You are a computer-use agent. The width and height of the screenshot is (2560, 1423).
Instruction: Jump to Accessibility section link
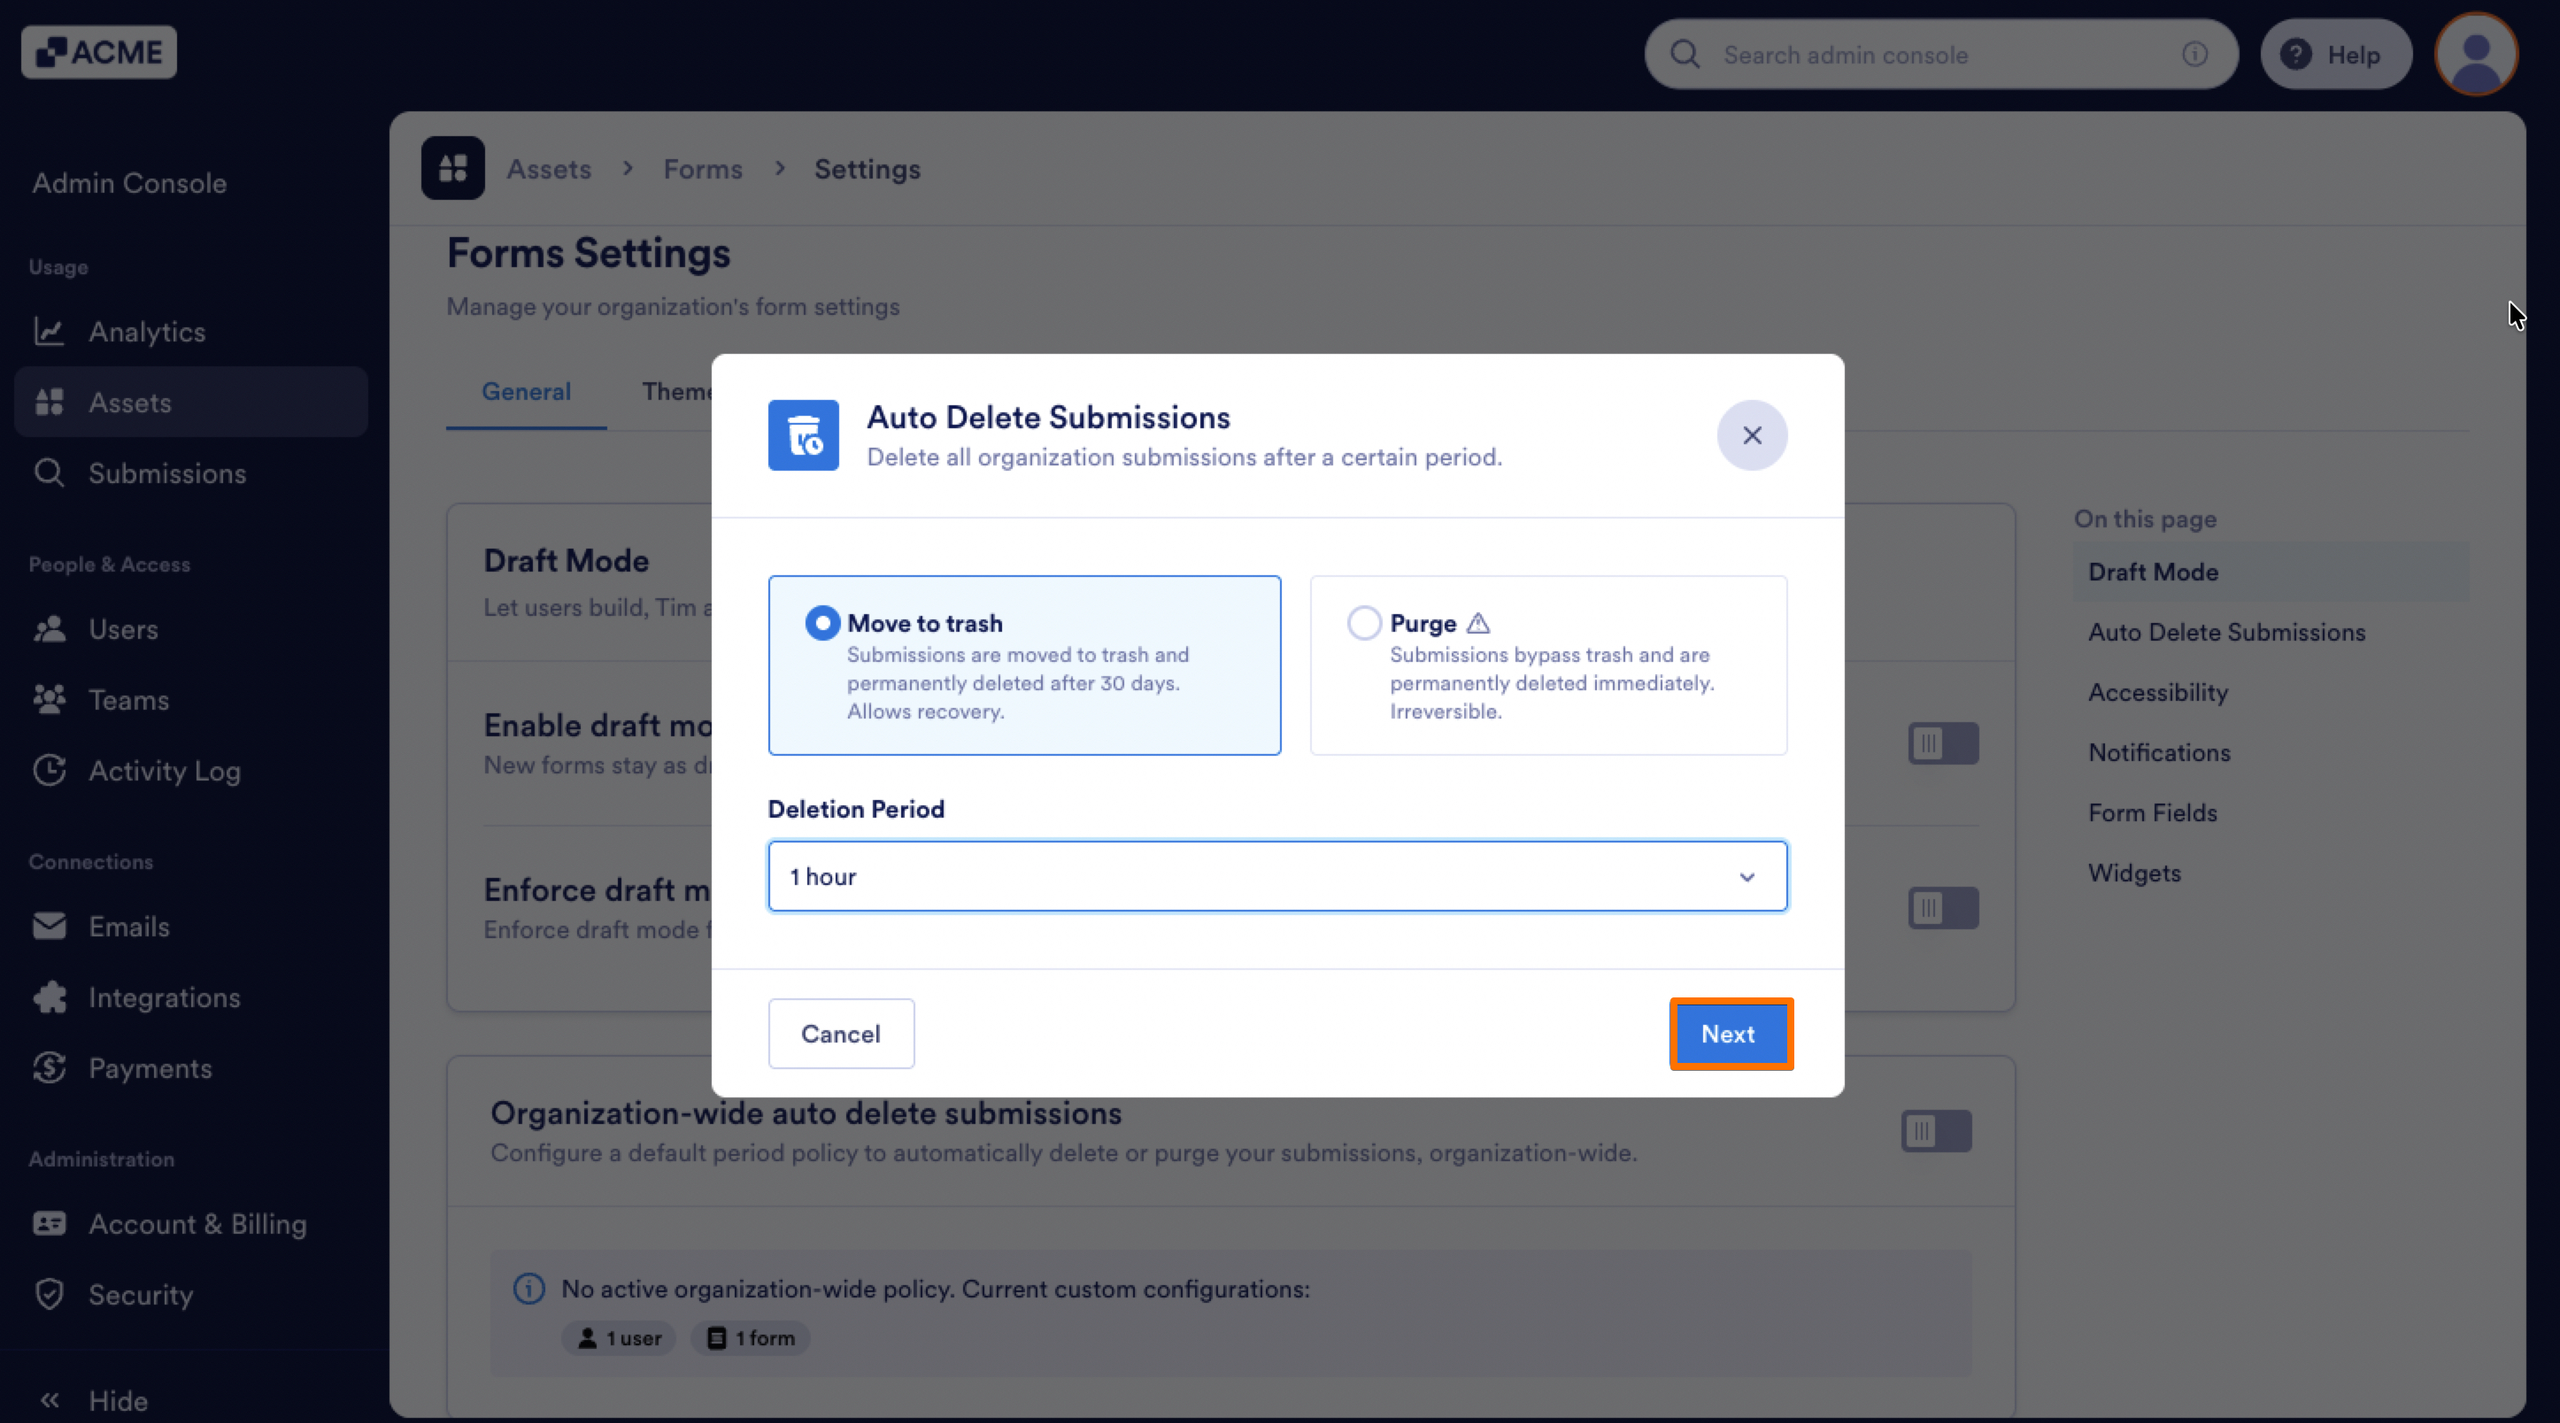(x=2158, y=692)
